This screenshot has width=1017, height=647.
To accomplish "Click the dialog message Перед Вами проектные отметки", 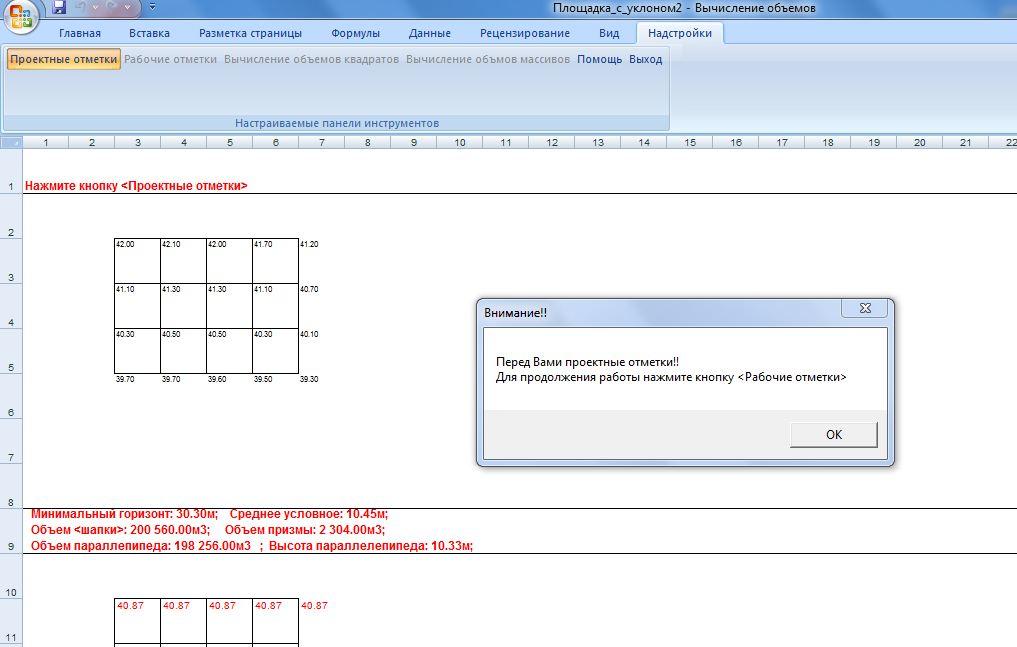I will coord(588,362).
